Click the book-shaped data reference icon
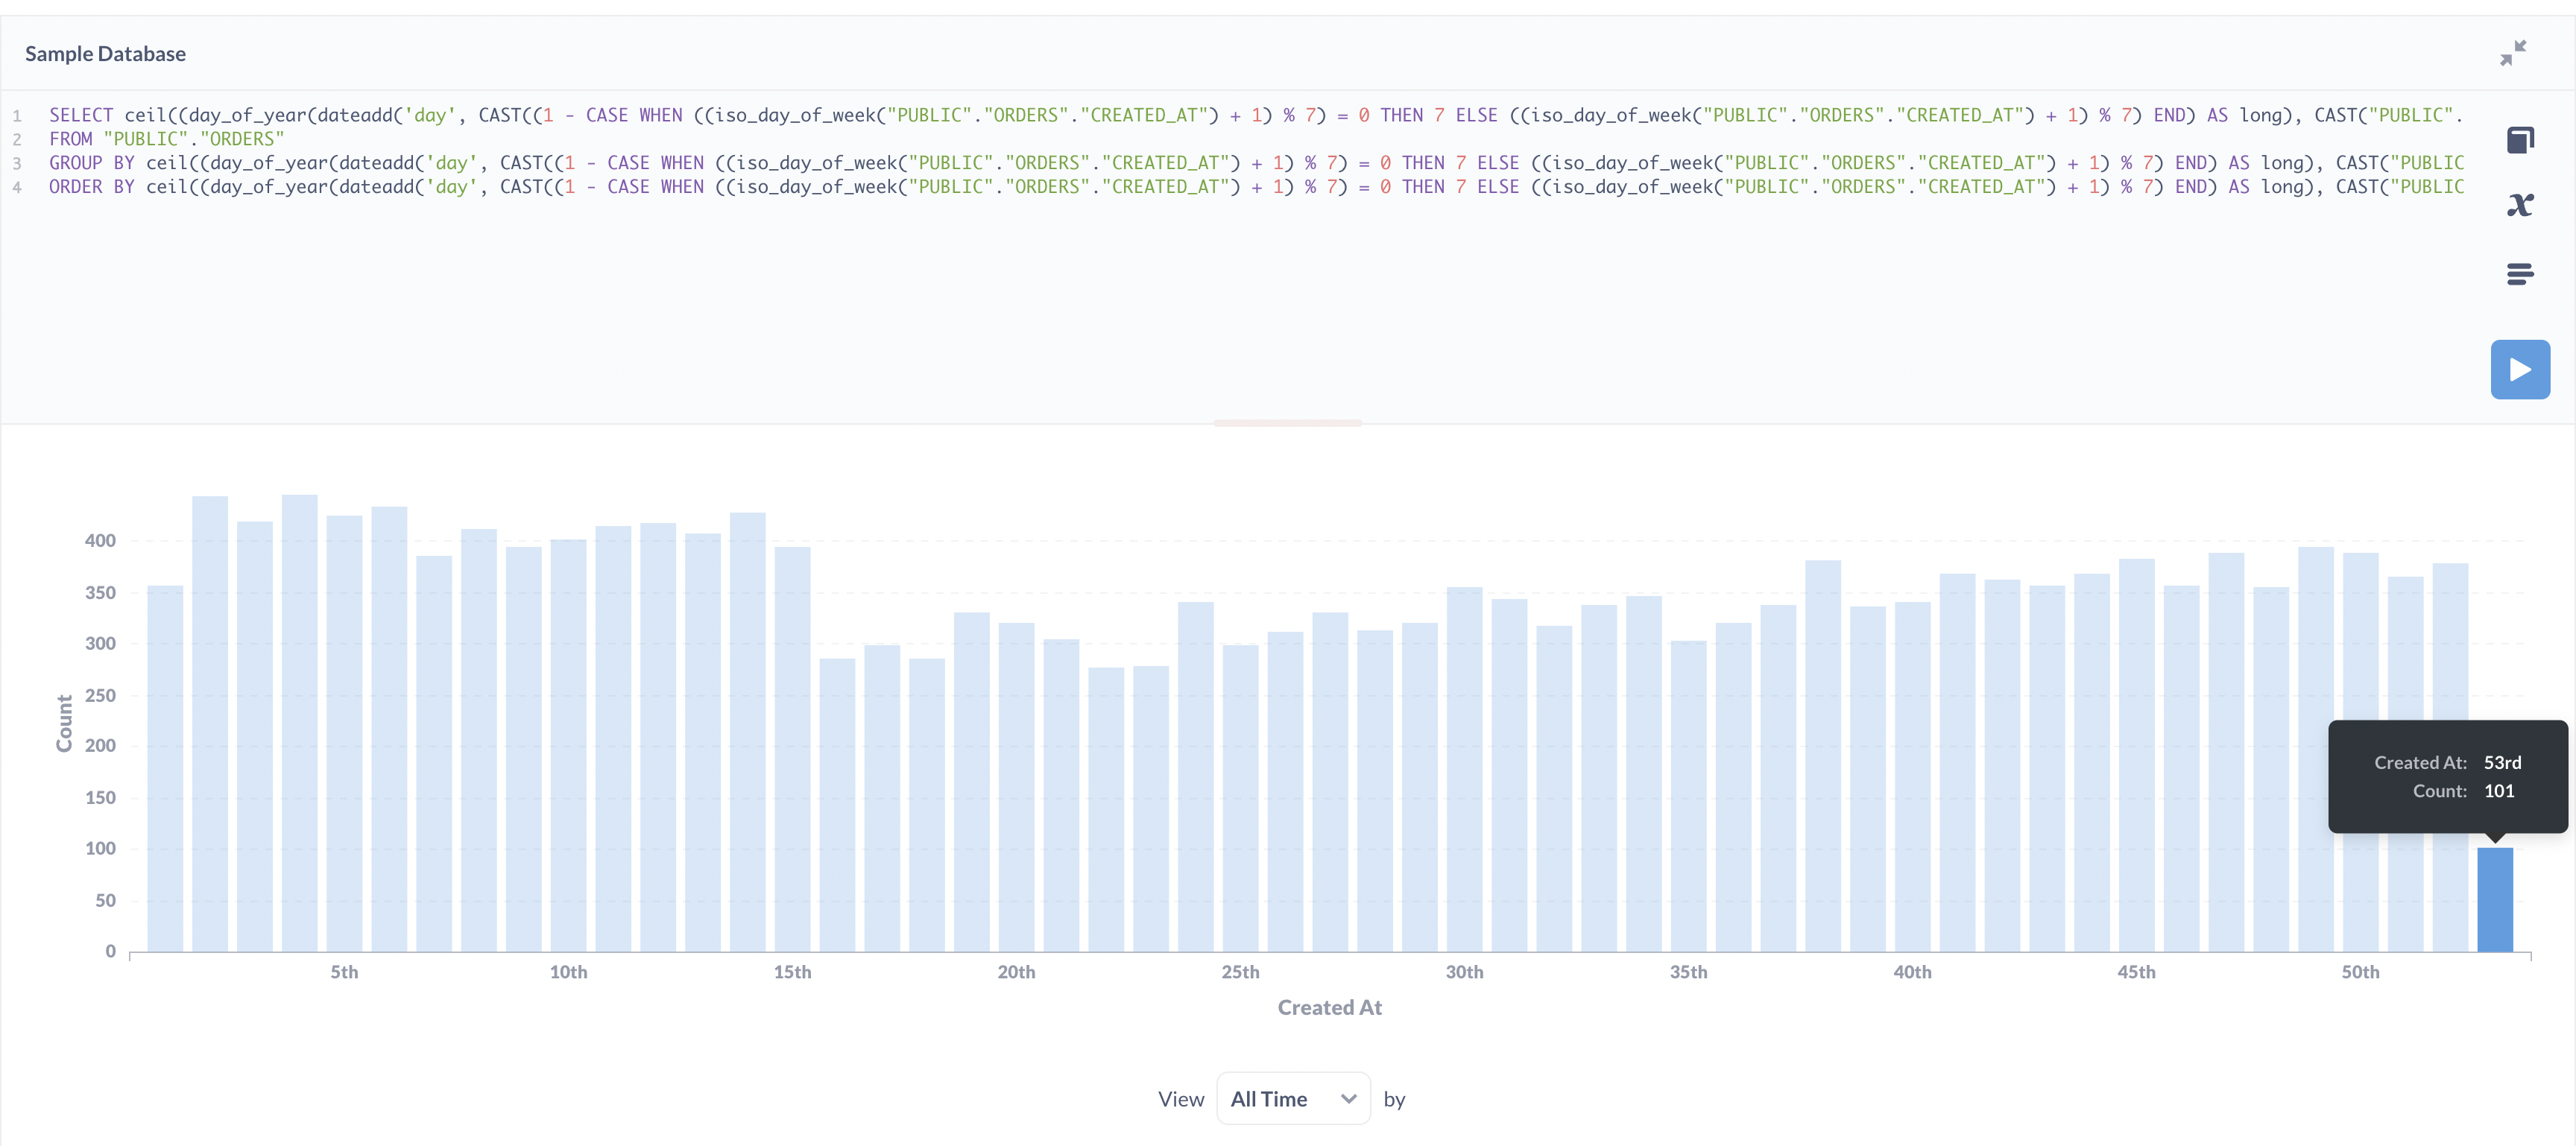The height and width of the screenshot is (1146, 2576). pyautogui.click(x=2521, y=140)
